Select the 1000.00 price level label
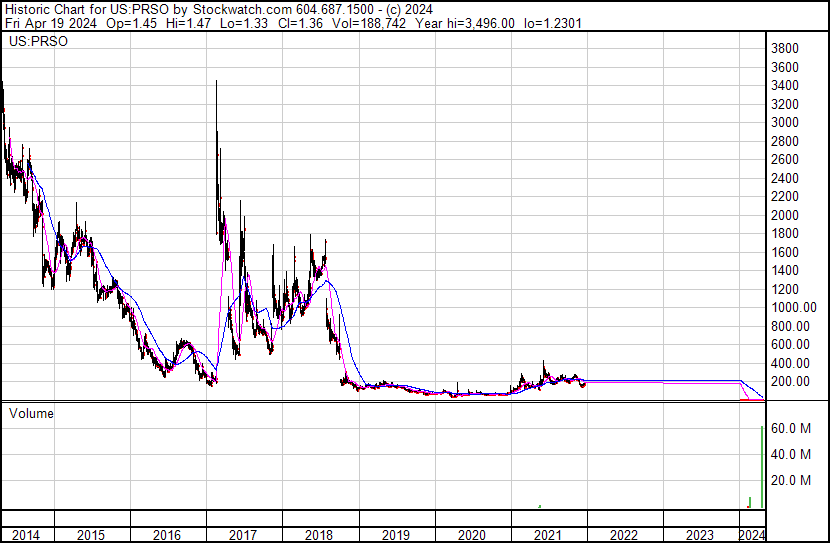 [x=793, y=308]
